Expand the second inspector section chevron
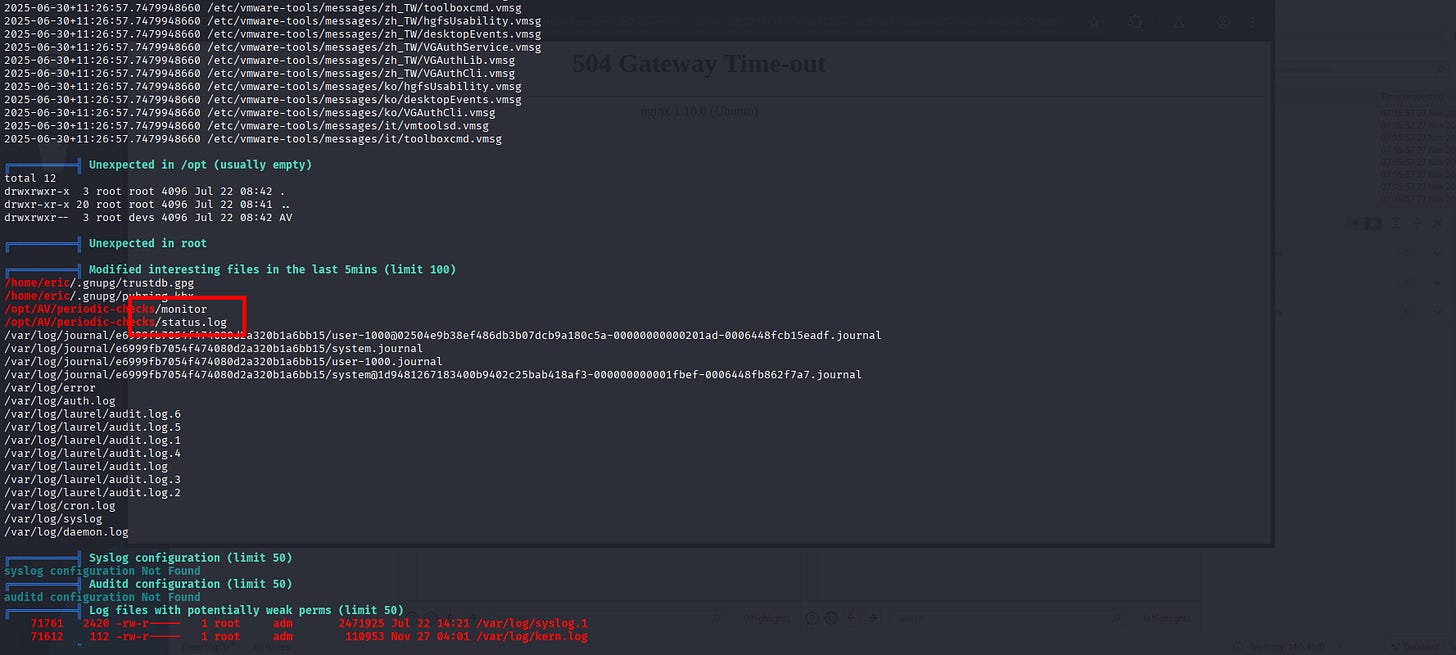 [1435, 283]
